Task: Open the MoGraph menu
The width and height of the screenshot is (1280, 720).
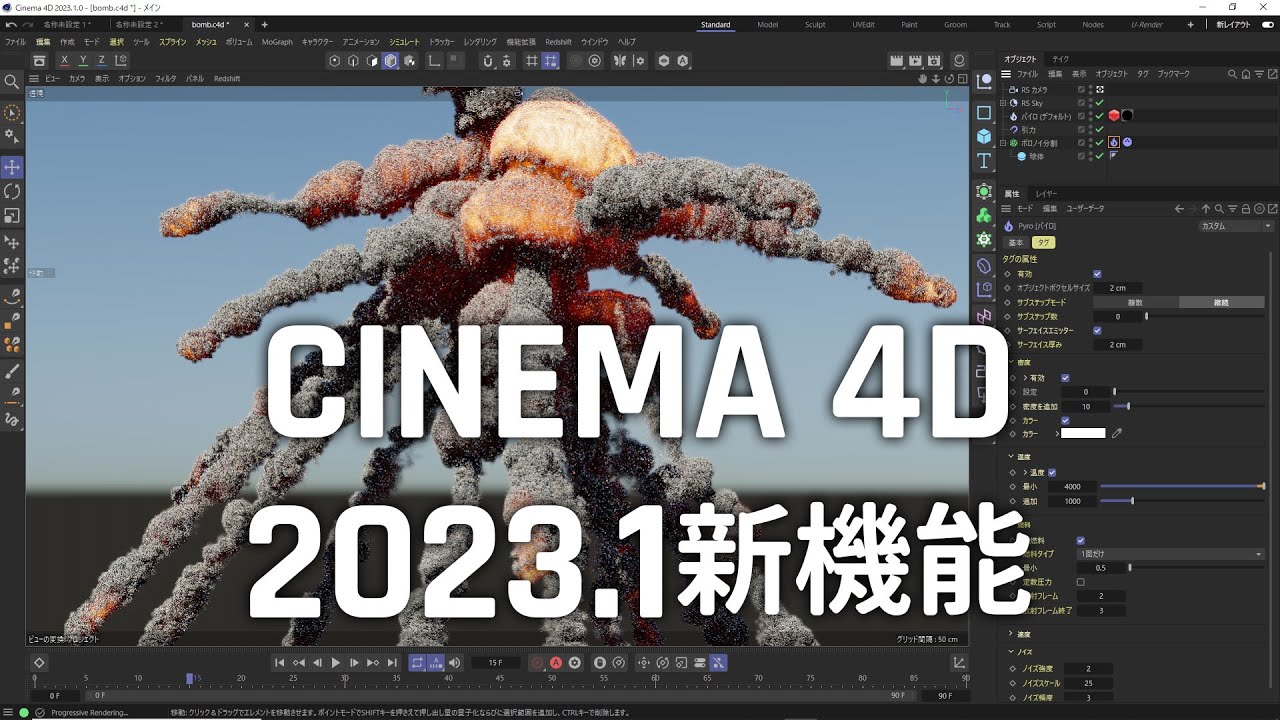Action: [x=277, y=42]
